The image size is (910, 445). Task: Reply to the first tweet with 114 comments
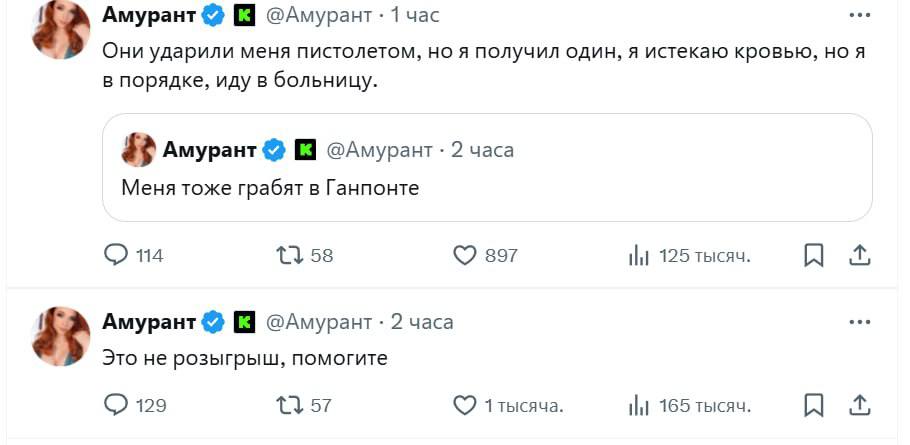(117, 256)
